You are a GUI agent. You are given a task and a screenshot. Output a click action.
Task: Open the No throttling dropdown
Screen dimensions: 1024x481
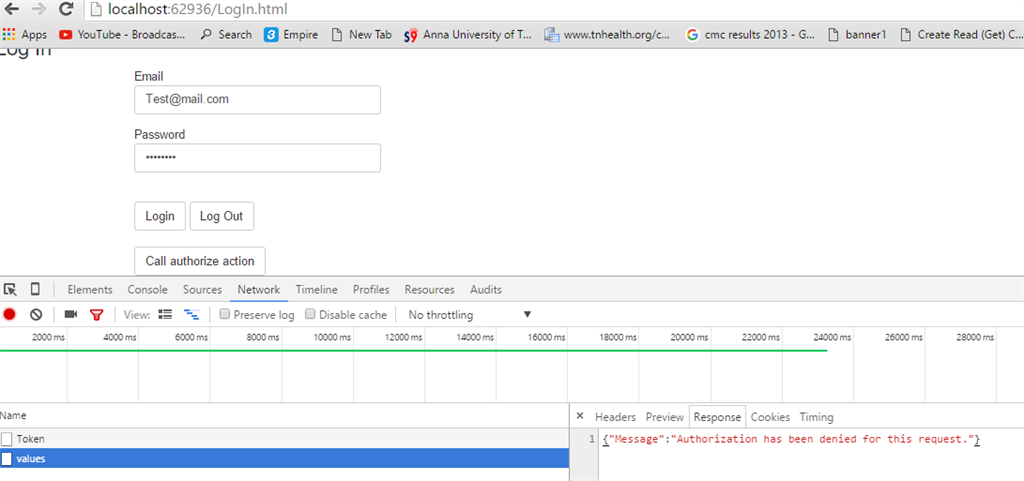click(x=470, y=315)
